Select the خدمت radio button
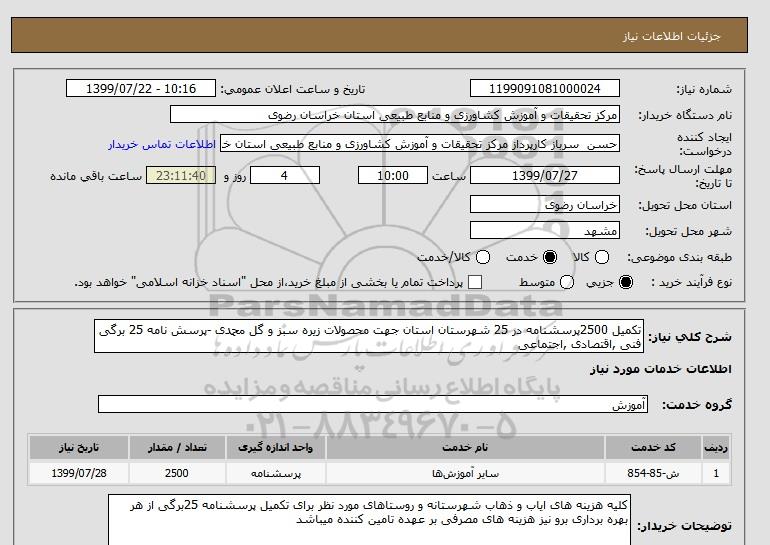770x545 pixels. pyautogui.click(x=550, y=257)
